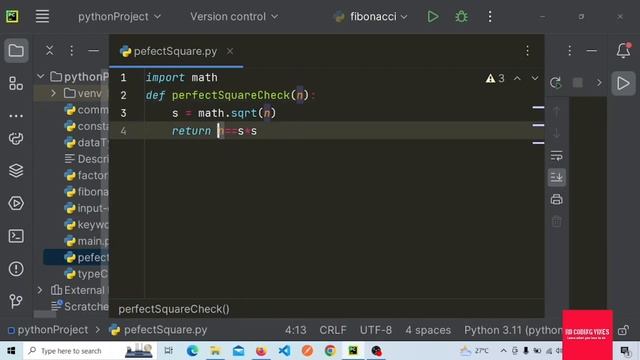The height and width of the screenshot is (360, 640).
Task: Open the Git version control tool window
Action: pyautogui.click(x=16, y=301)
